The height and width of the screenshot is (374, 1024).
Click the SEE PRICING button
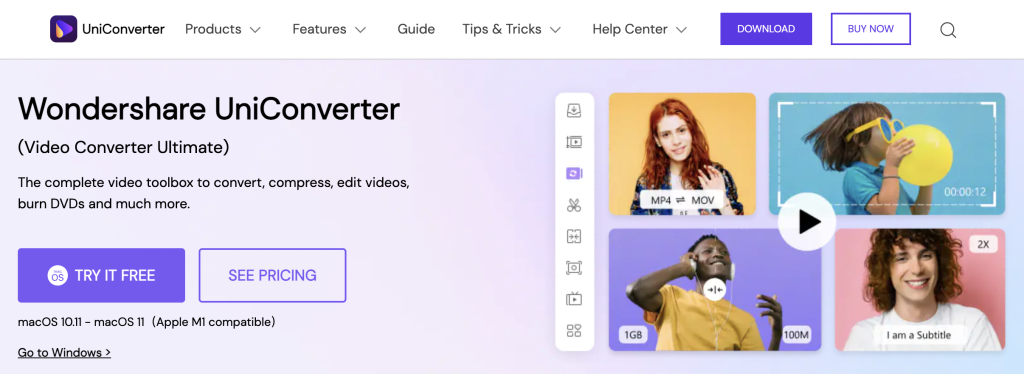(x=272, y=275)
